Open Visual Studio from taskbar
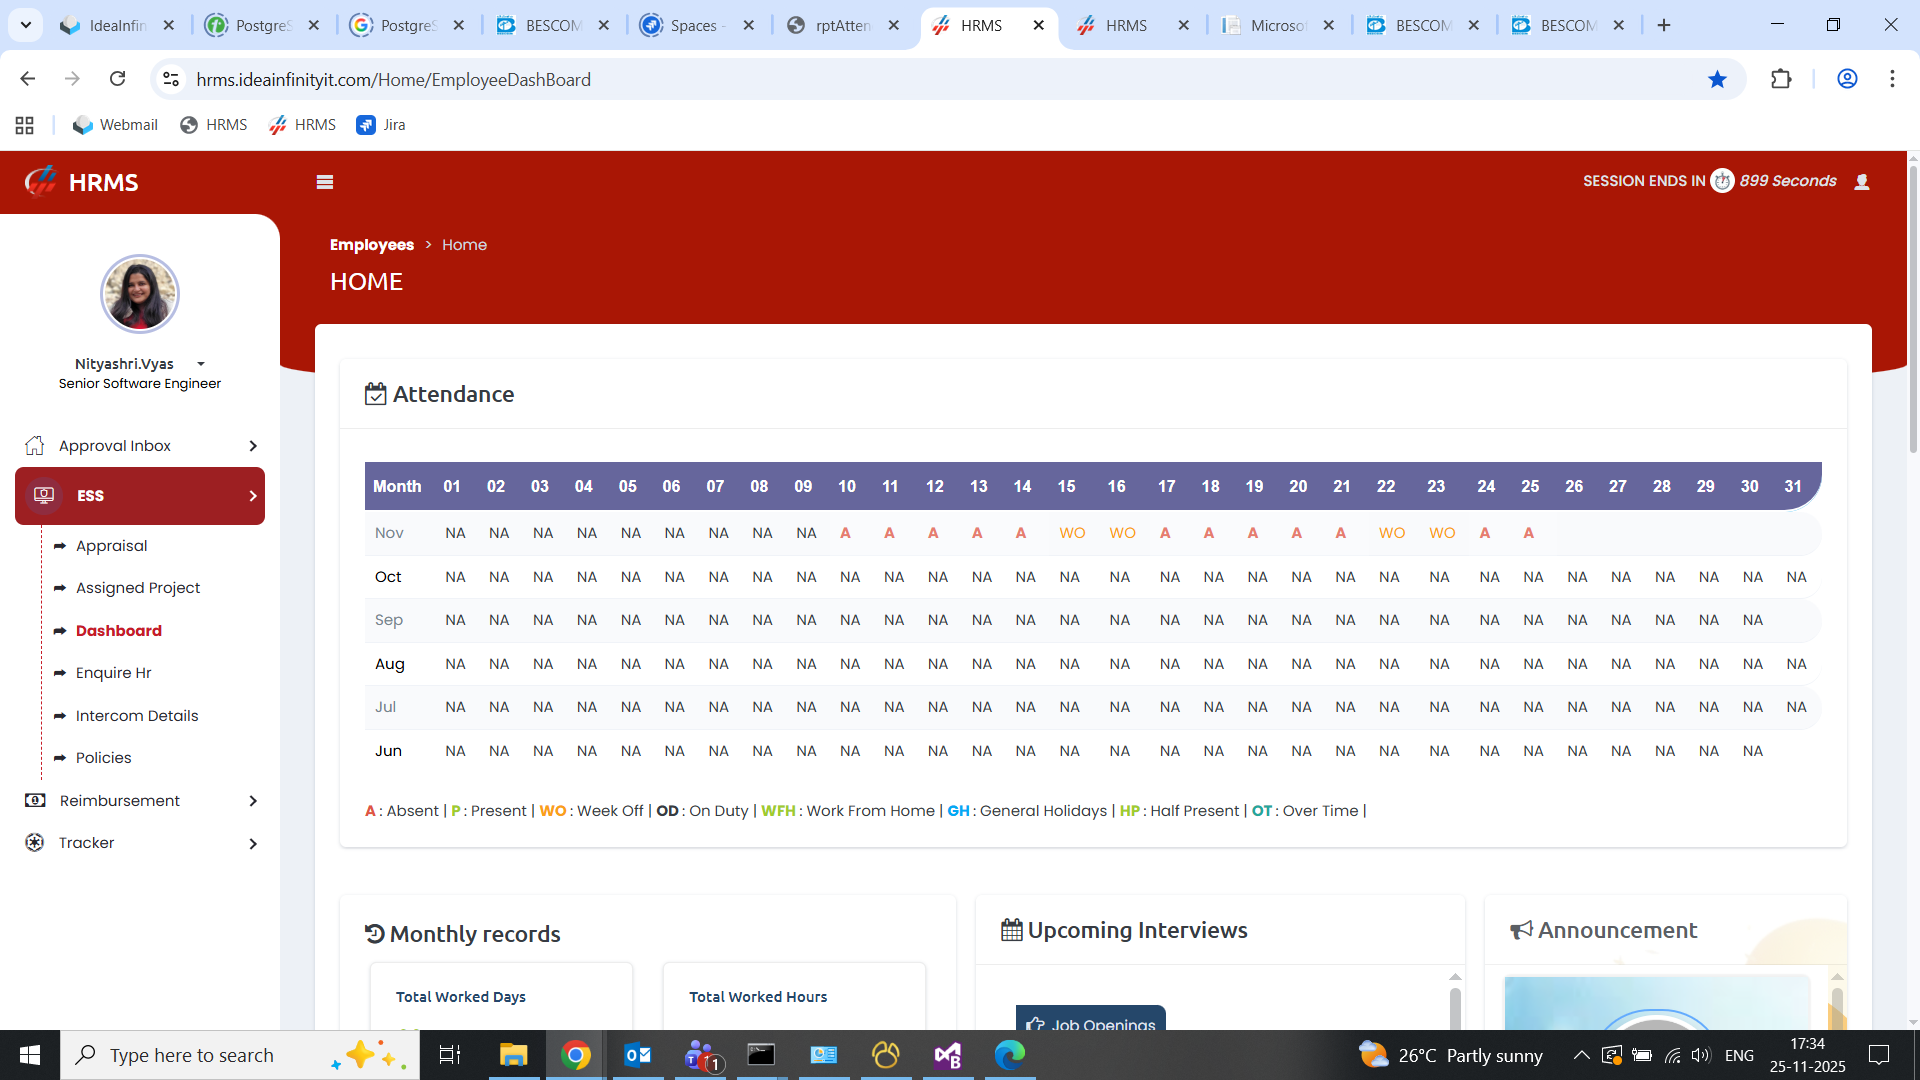 point(947,1055)
